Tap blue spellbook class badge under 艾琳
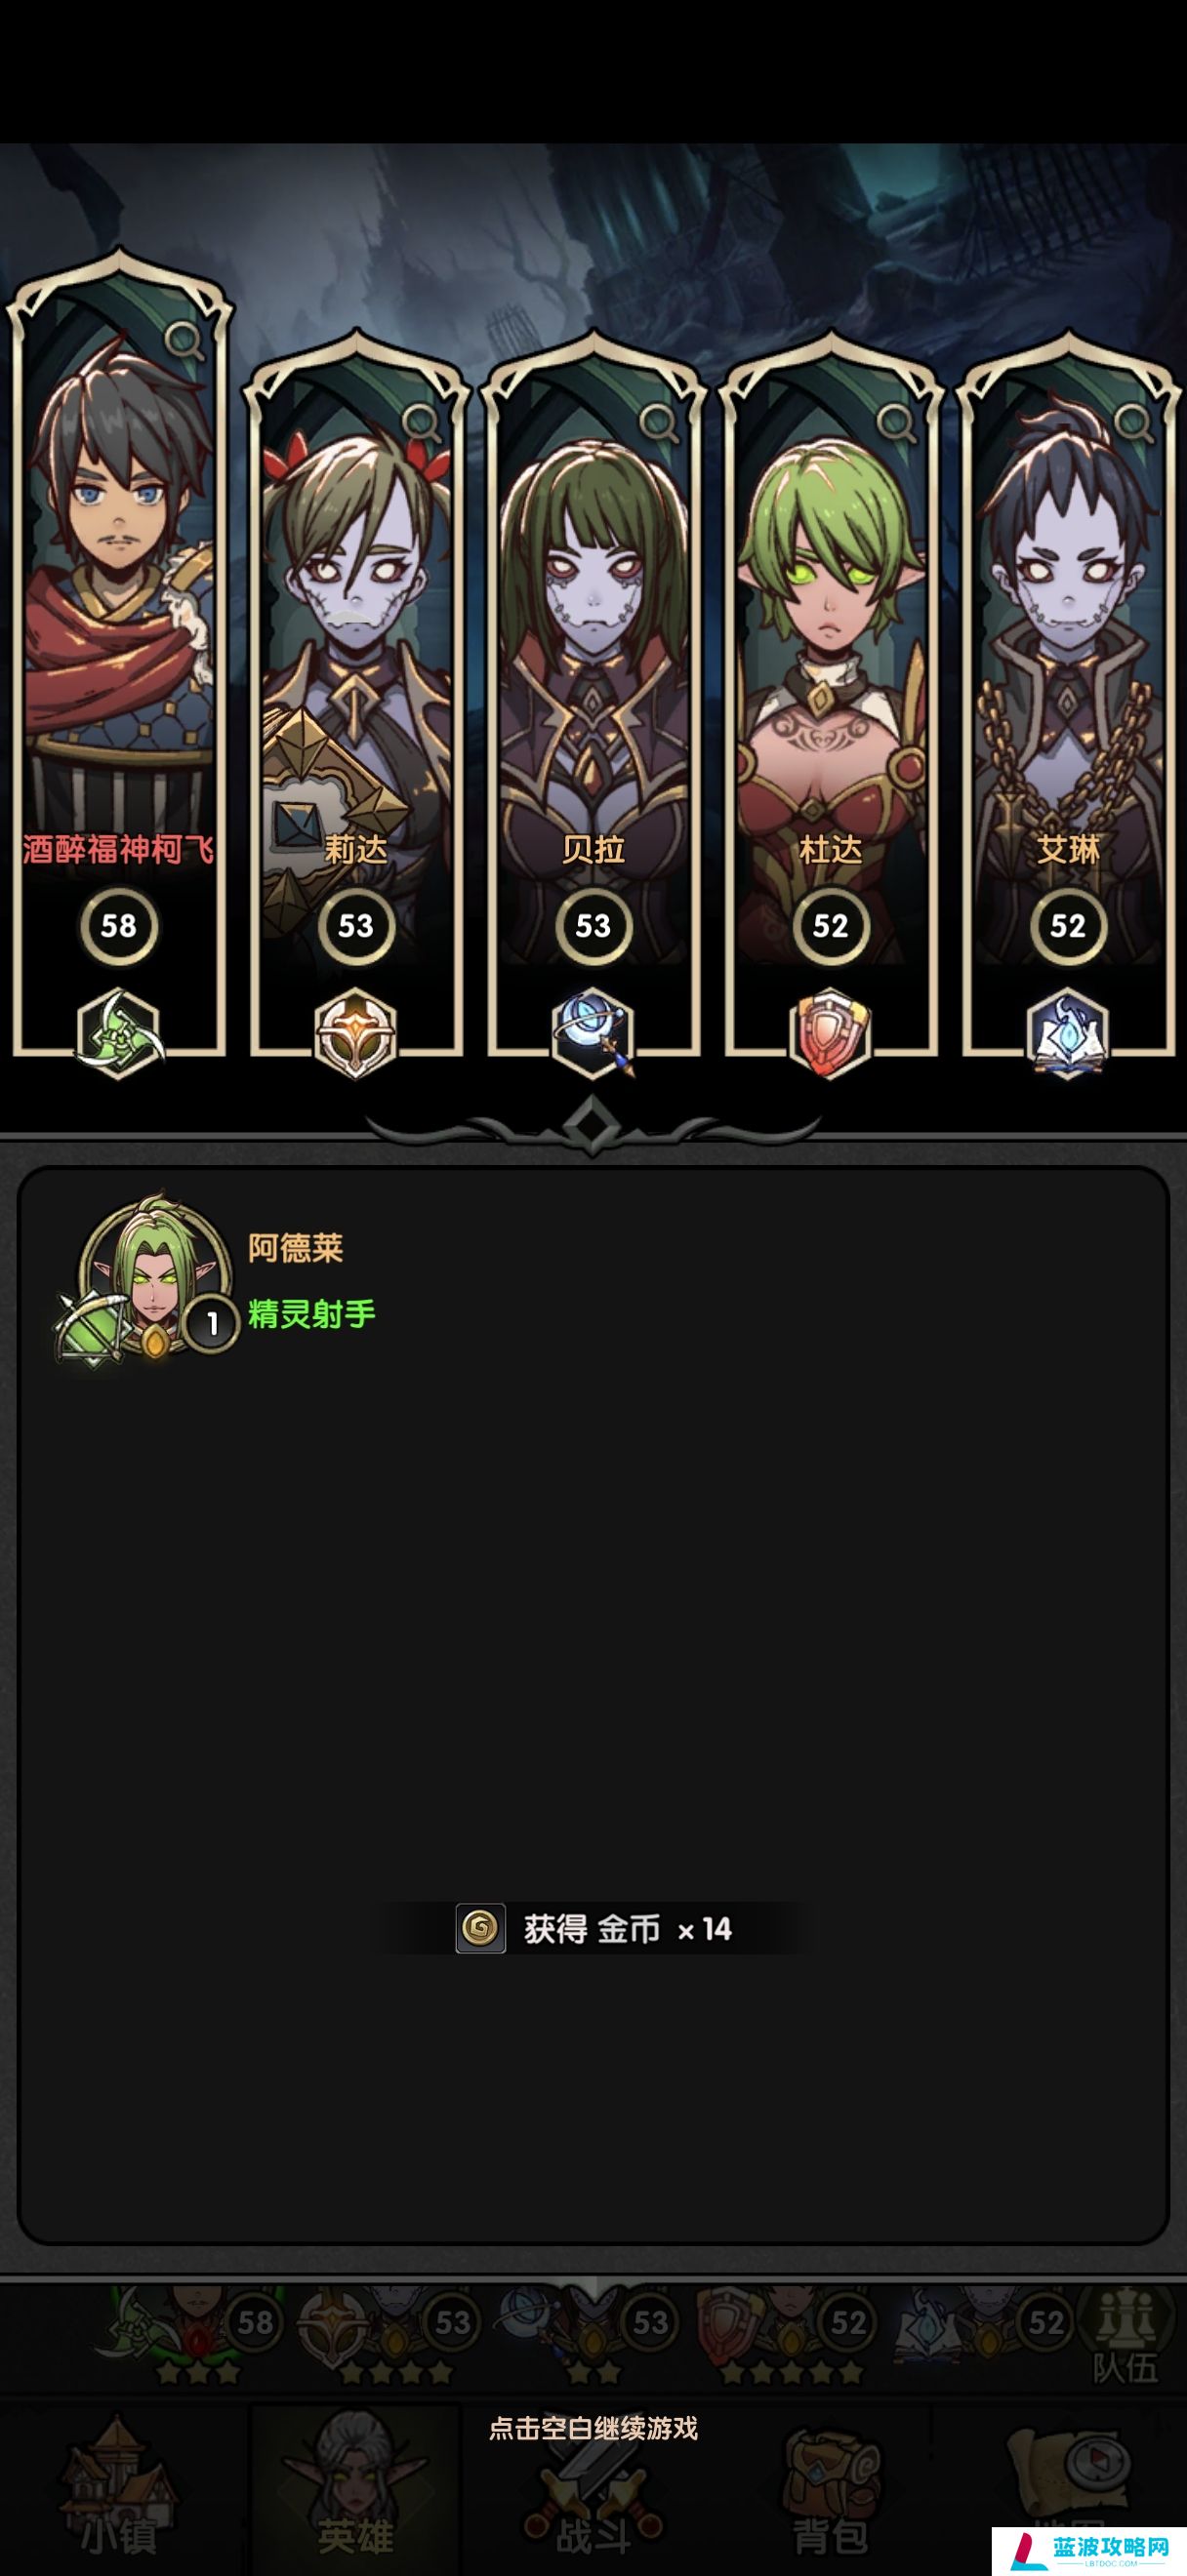Viewport: 1187px width, 2576px height. [1068, 1033]
